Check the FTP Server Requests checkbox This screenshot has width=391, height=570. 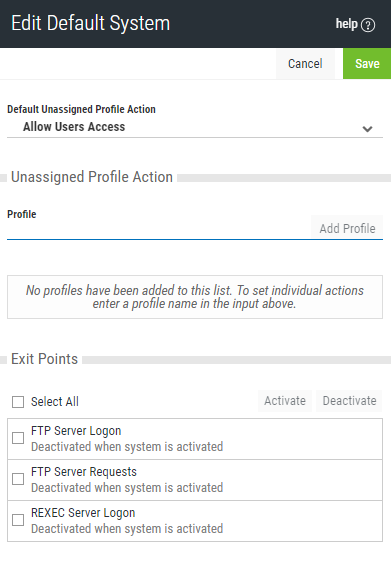18,479
